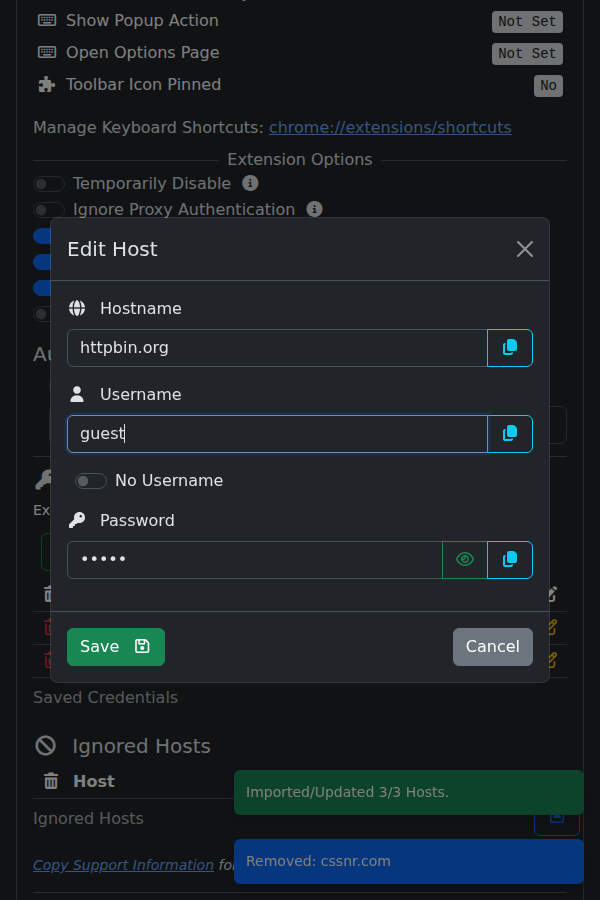600x900 pixels.
Task: Copy the Hostname field value
Action: click(510, 348)
